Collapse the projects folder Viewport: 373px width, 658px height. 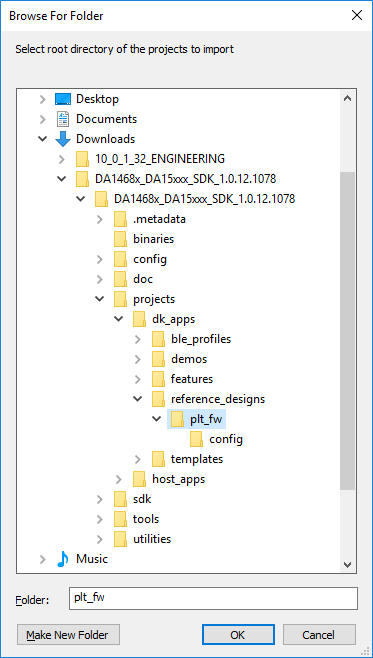(99, 299)
